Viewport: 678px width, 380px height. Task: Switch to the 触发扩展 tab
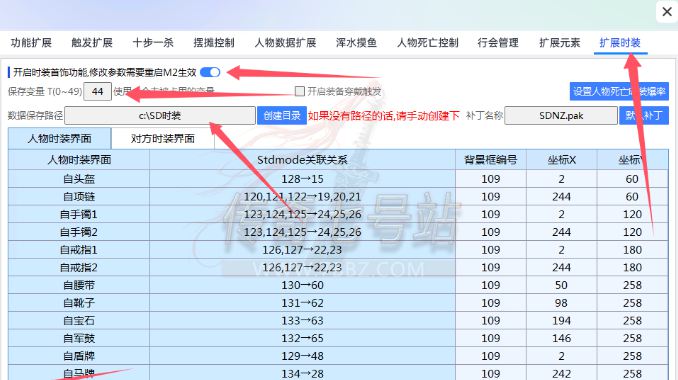(x=92, y=43)
